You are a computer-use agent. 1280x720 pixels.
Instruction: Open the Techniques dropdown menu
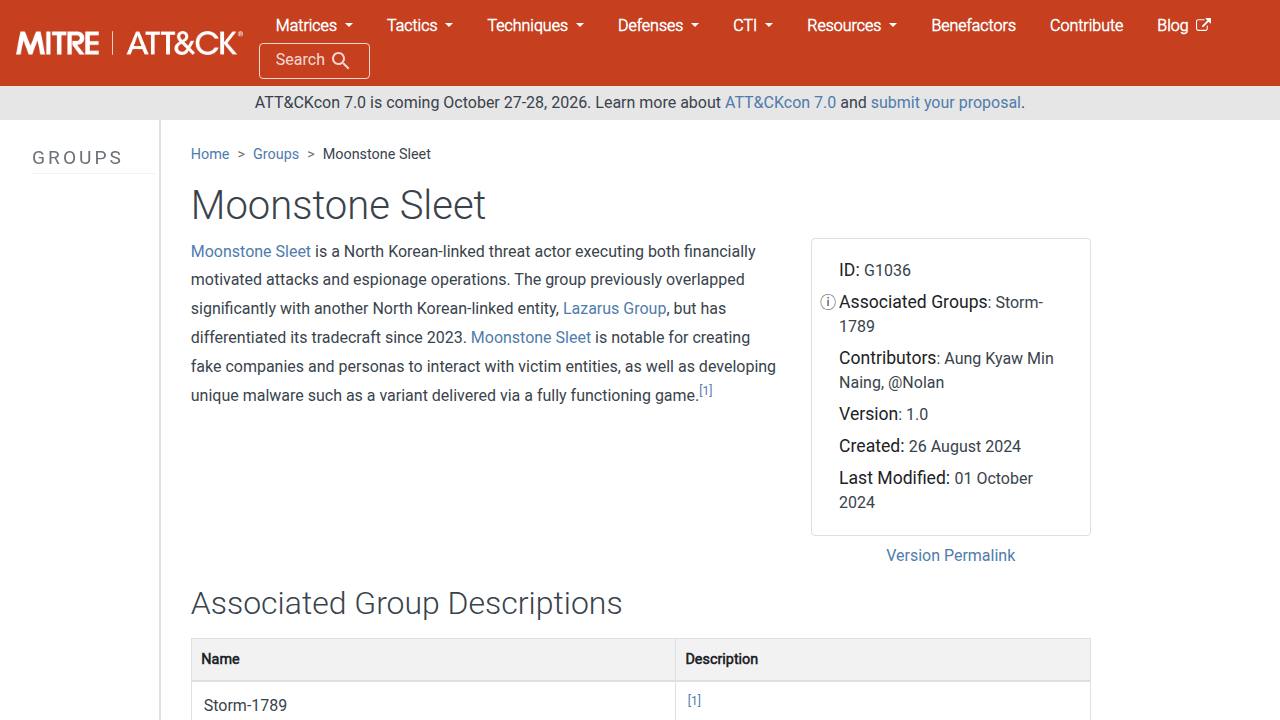tap(535, 25)
